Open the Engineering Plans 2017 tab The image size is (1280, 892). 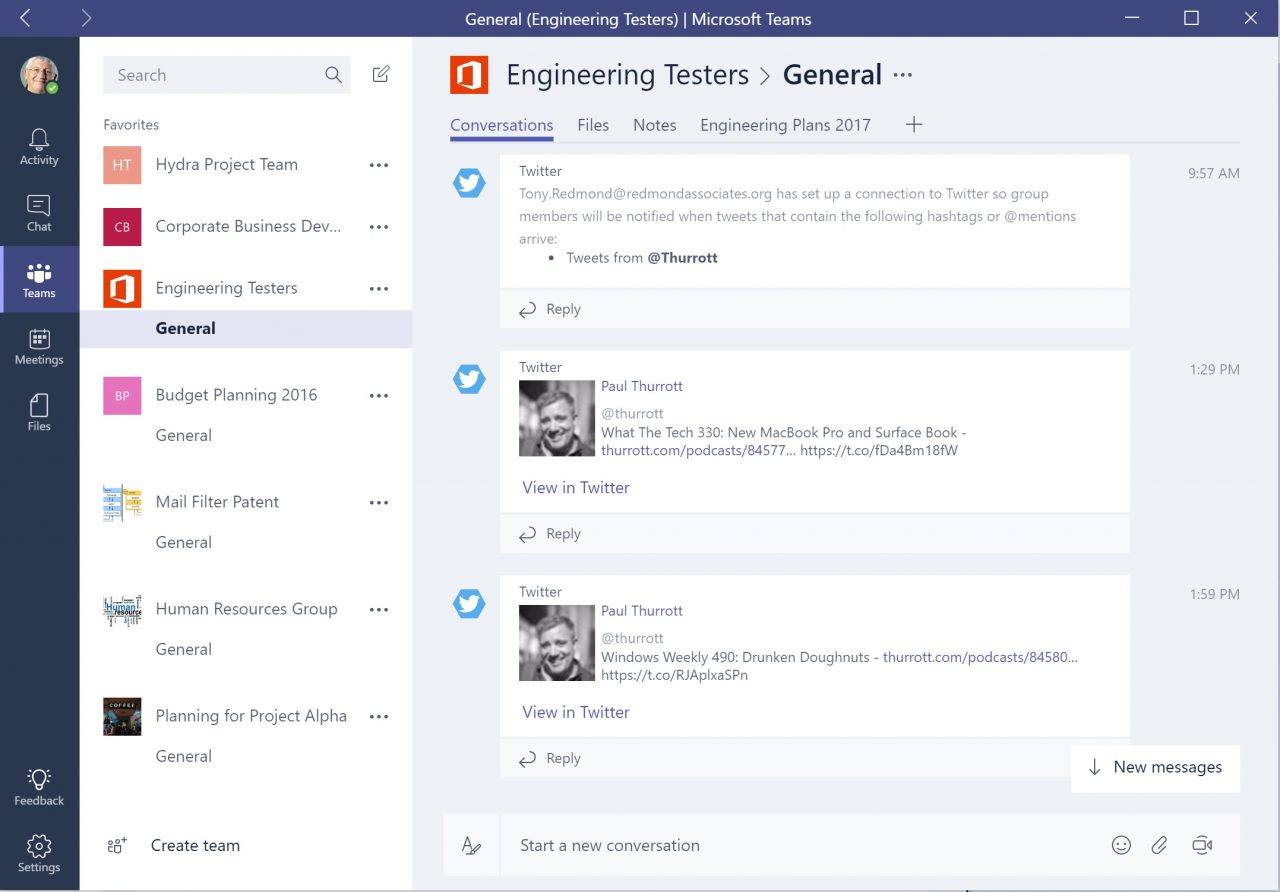785,125
